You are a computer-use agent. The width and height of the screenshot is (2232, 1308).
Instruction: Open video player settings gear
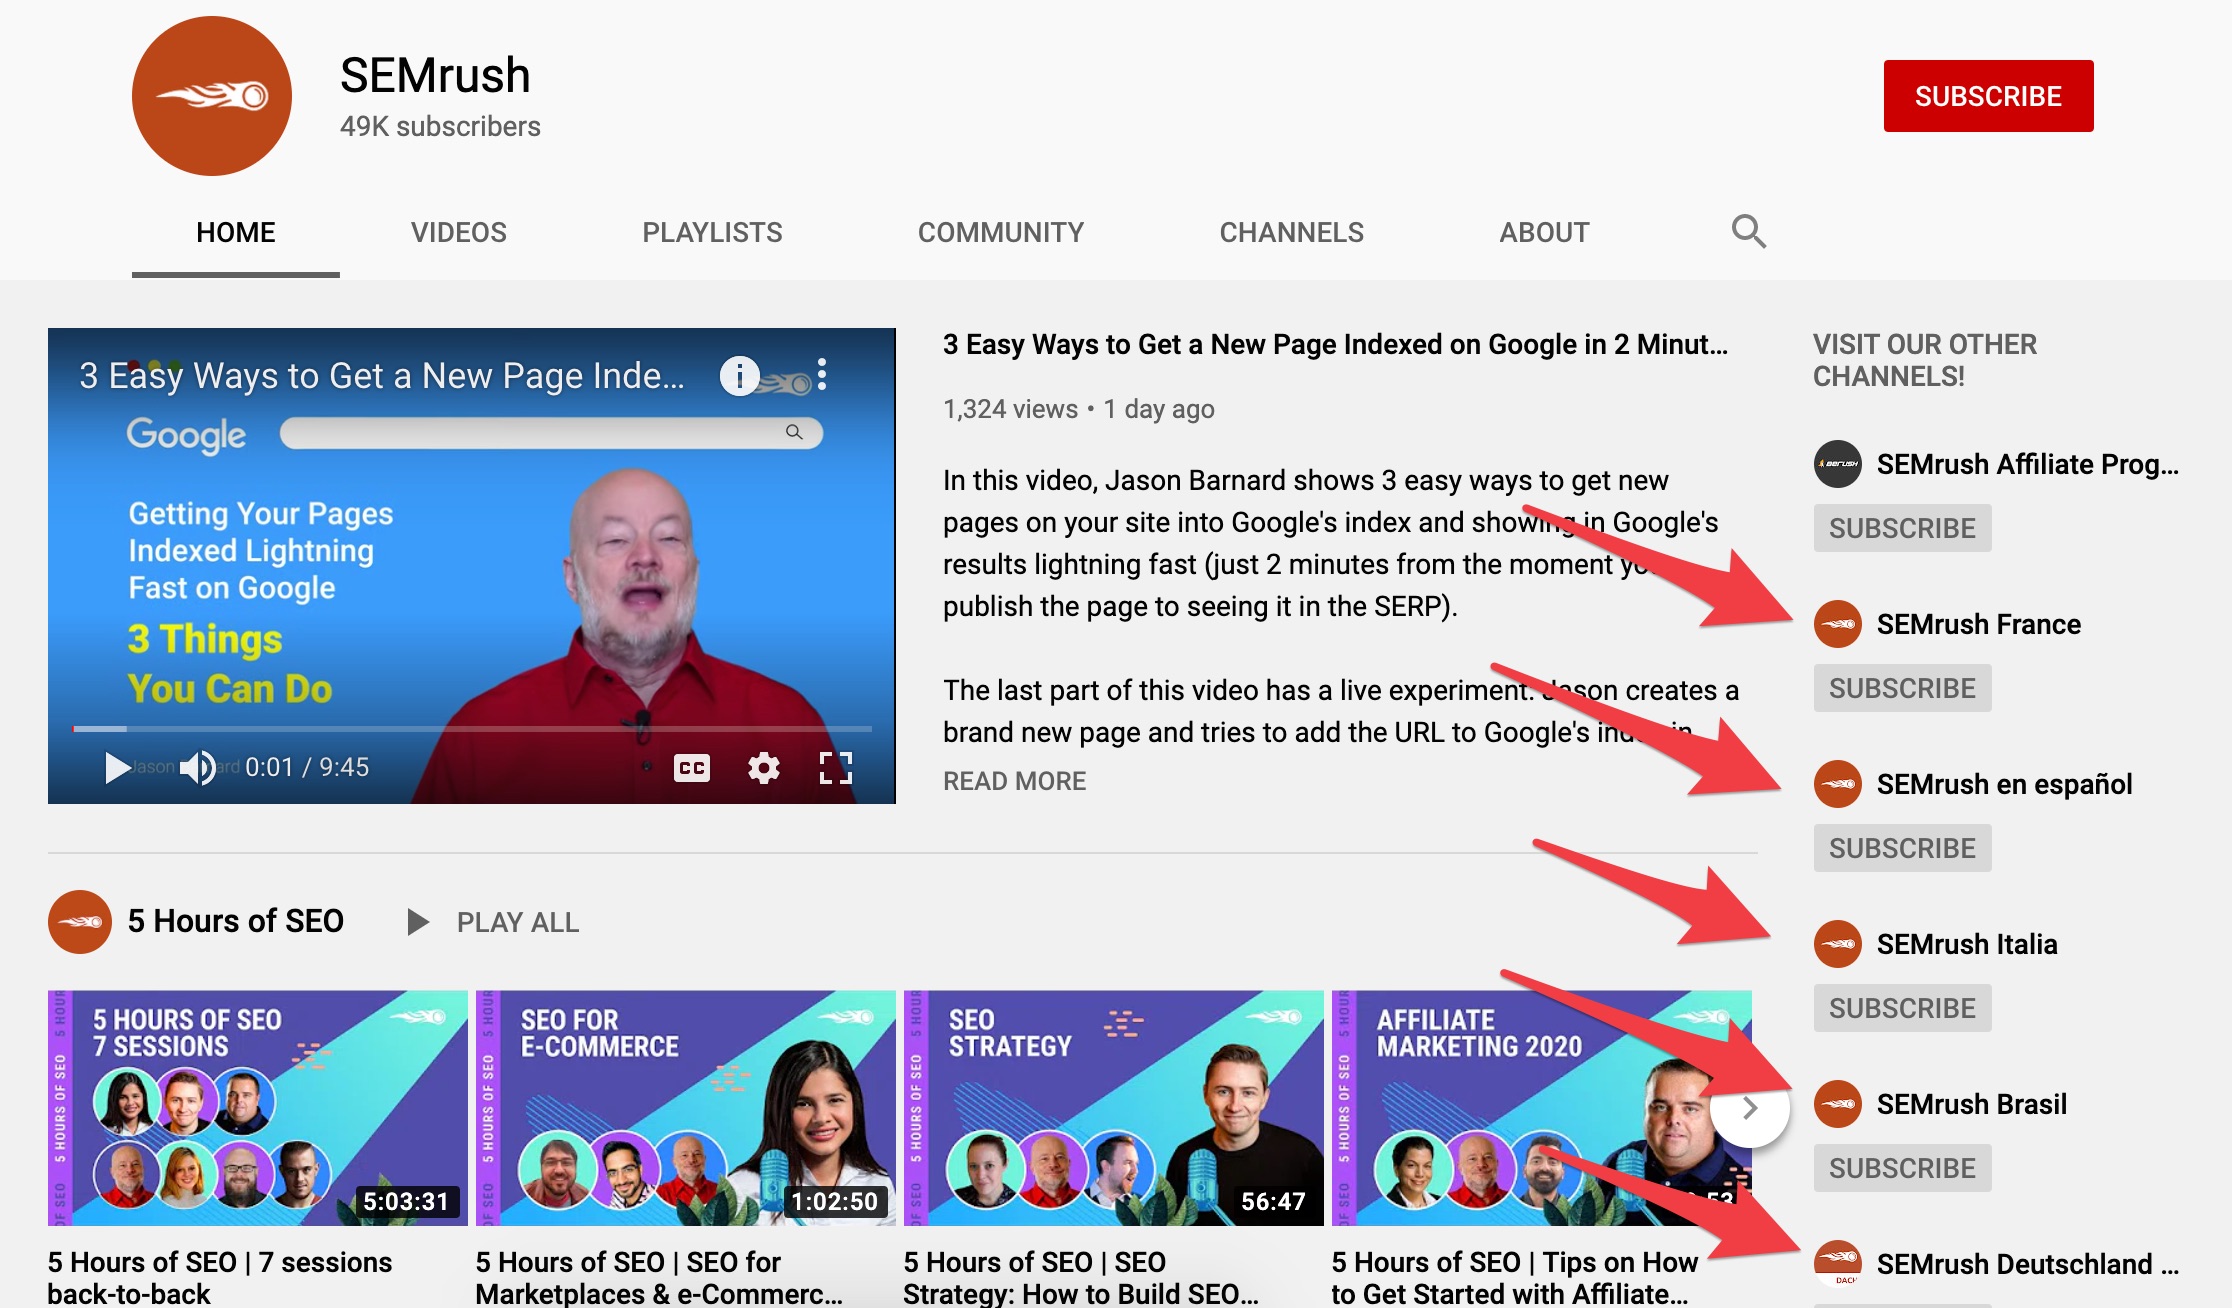coord(764,767)
